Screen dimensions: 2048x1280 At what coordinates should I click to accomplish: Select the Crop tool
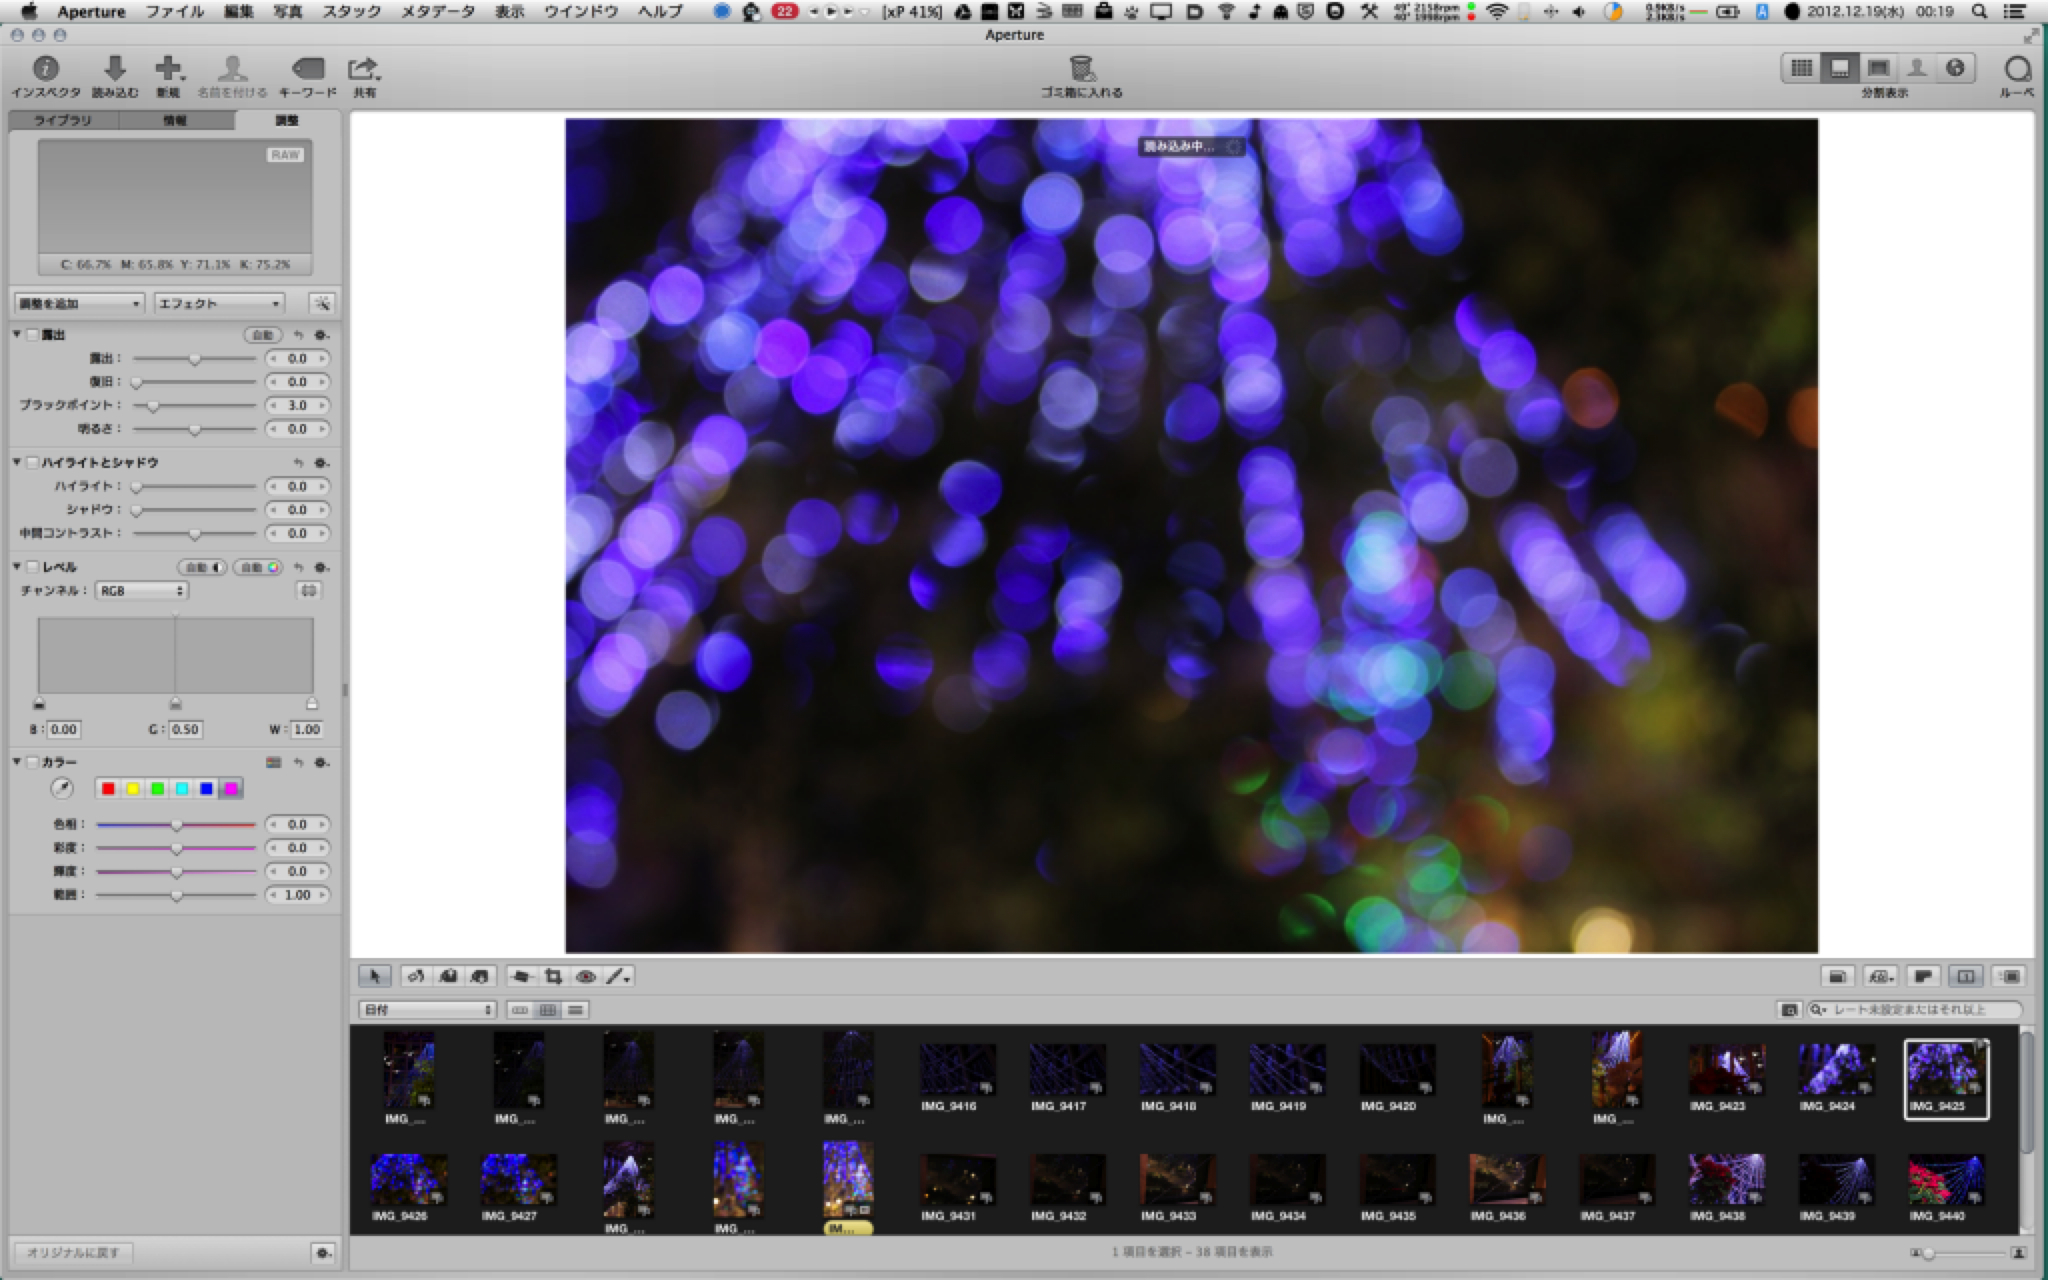coord(553,976)
